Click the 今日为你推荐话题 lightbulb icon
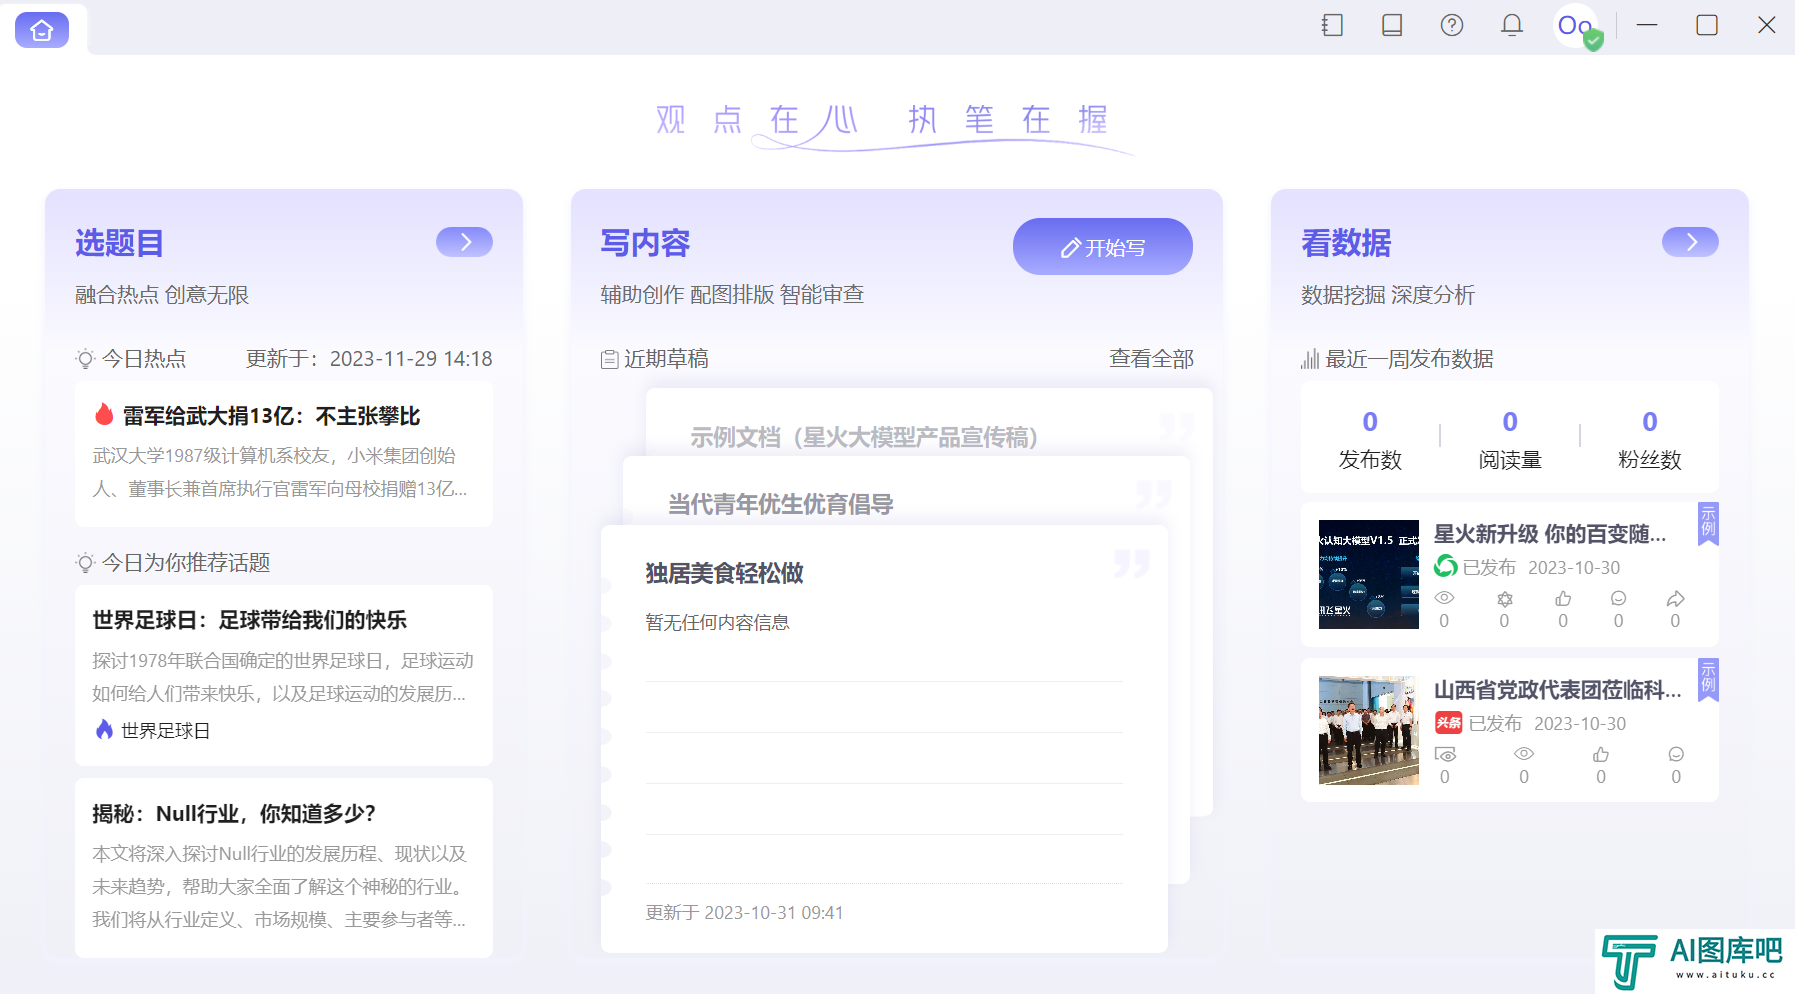1795x994 pixels. pos(86,563)
